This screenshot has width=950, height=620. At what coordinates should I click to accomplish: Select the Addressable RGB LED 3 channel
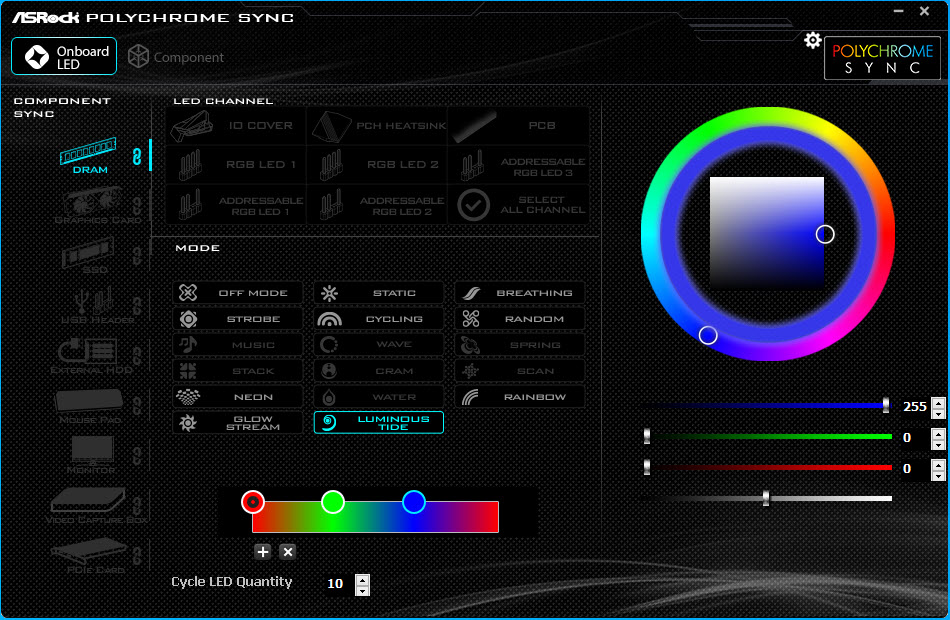pos(518,165)
